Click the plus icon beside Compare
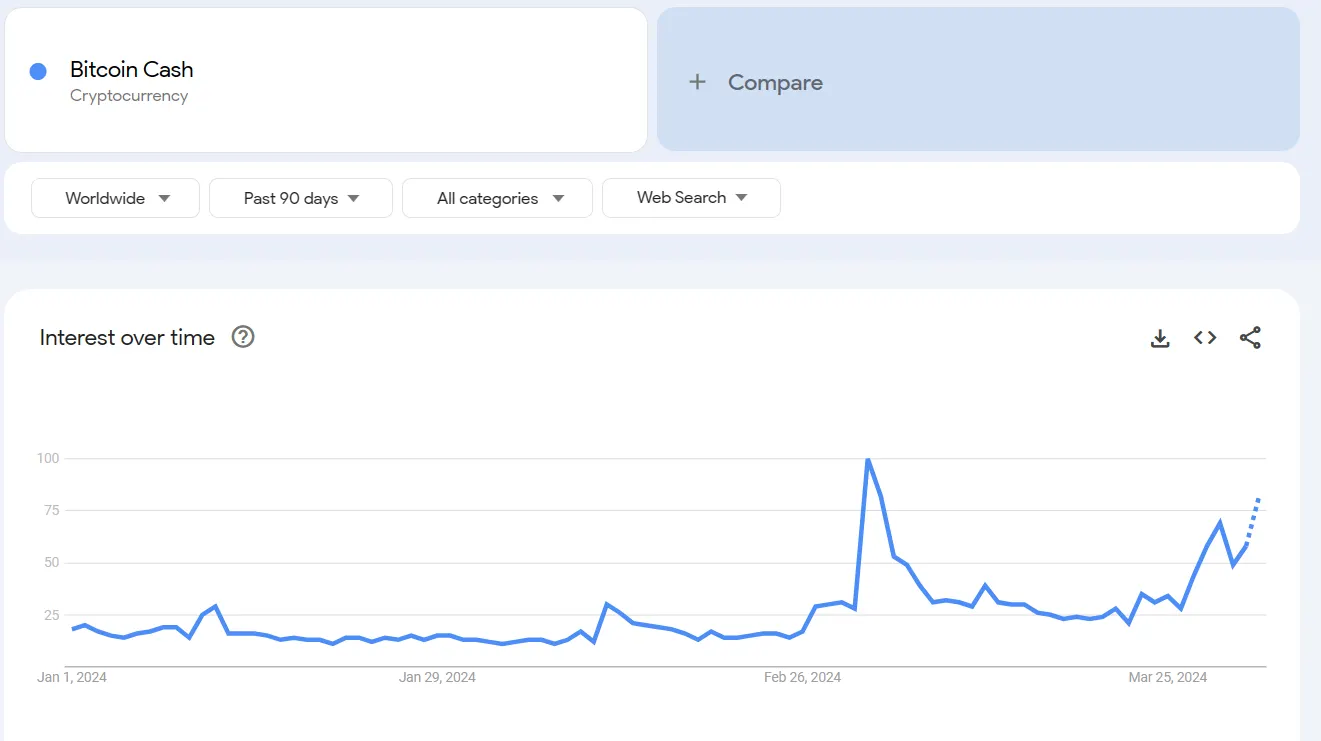Viewport: 1321px width, 741px height. click(698, 82)
